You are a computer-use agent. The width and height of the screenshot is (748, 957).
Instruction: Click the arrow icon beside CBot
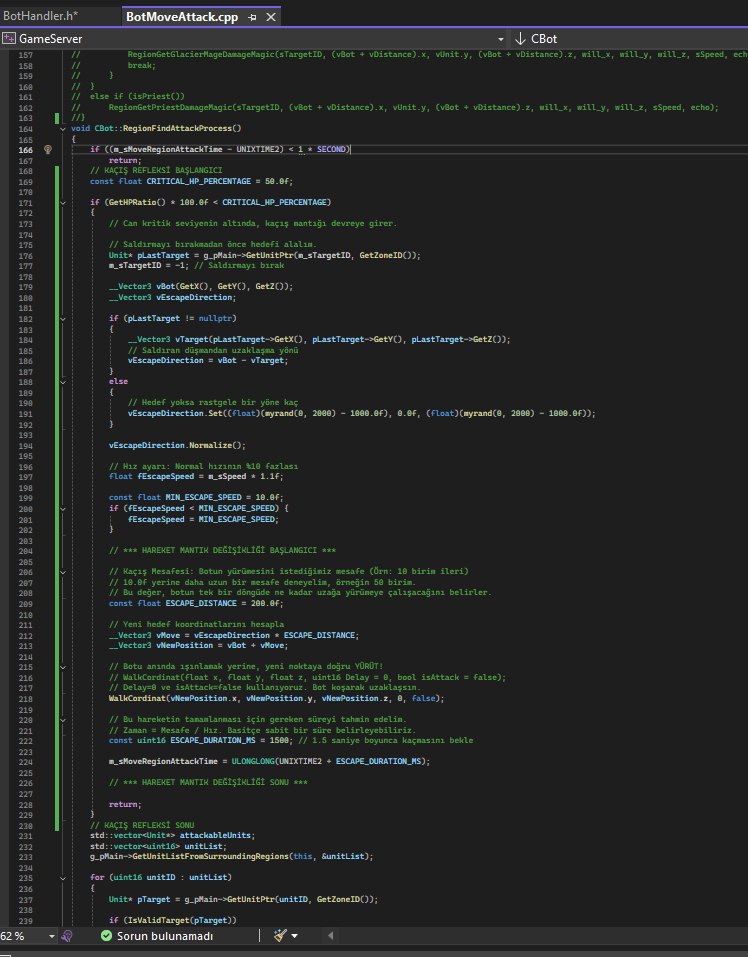click(x=520, y=38)
